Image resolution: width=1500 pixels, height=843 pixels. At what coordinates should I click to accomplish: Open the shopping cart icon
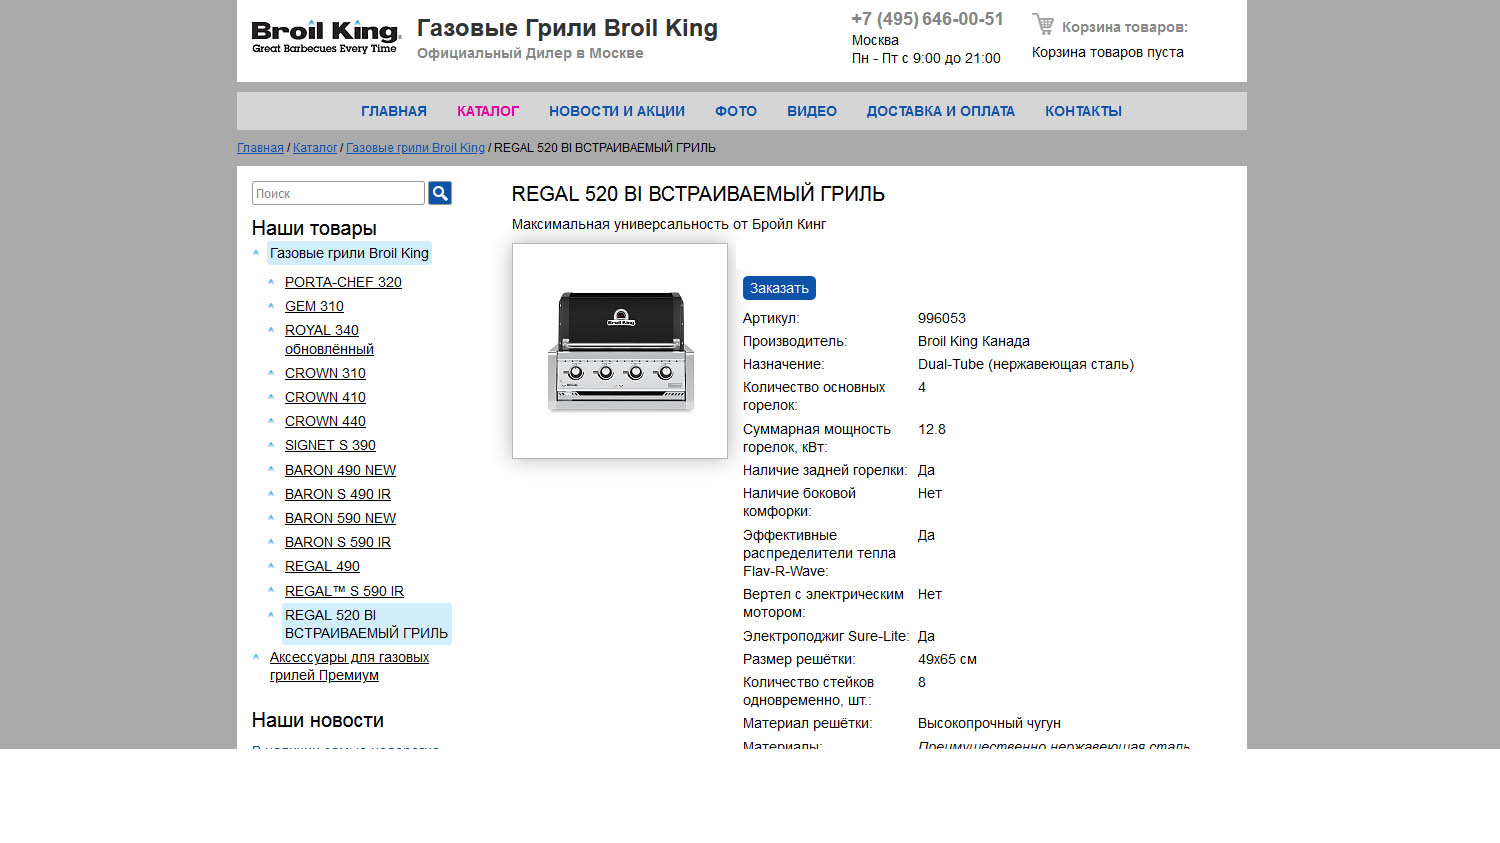[1043, 25]
